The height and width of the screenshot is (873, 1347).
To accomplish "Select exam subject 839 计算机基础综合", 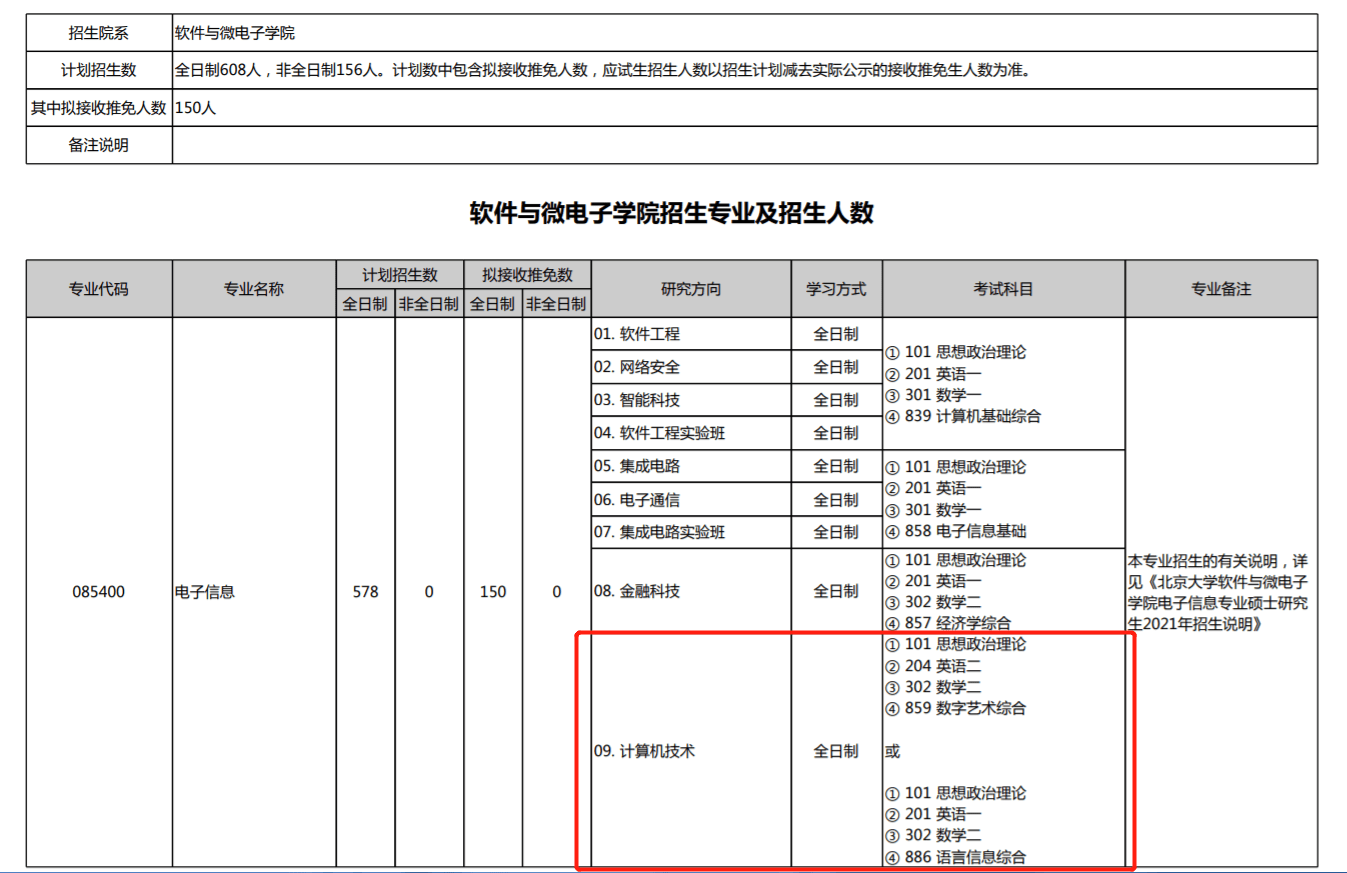I will [964, 416].
